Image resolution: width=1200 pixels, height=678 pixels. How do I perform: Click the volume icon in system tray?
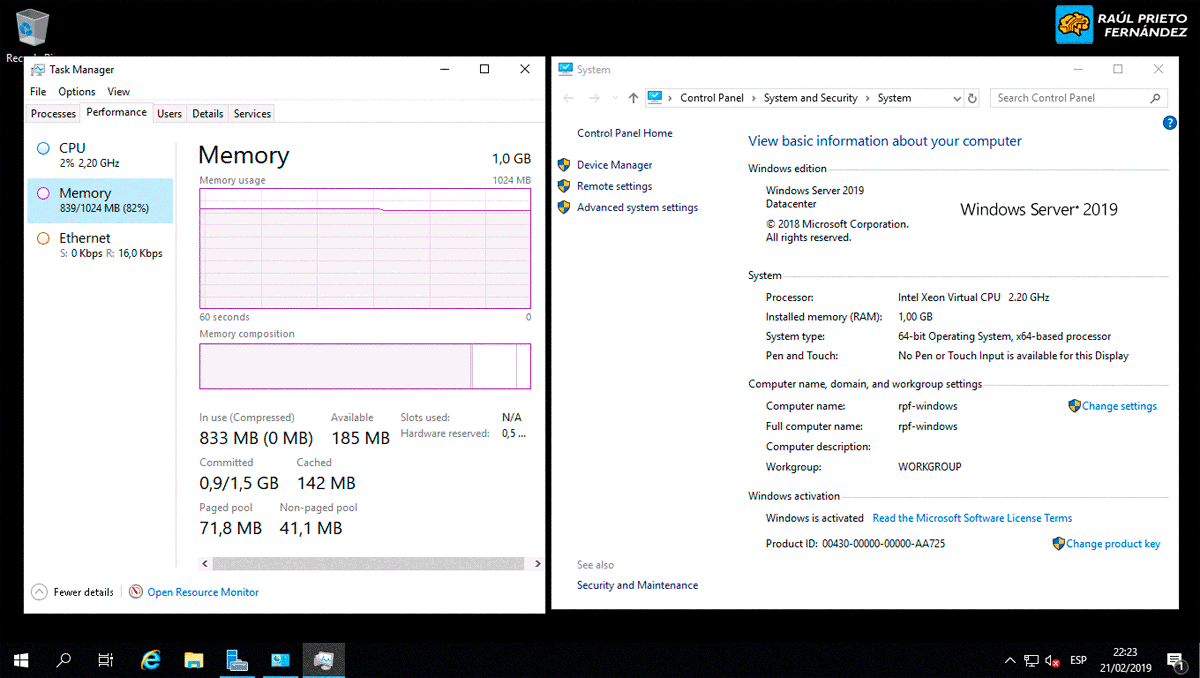(1052, 660)
